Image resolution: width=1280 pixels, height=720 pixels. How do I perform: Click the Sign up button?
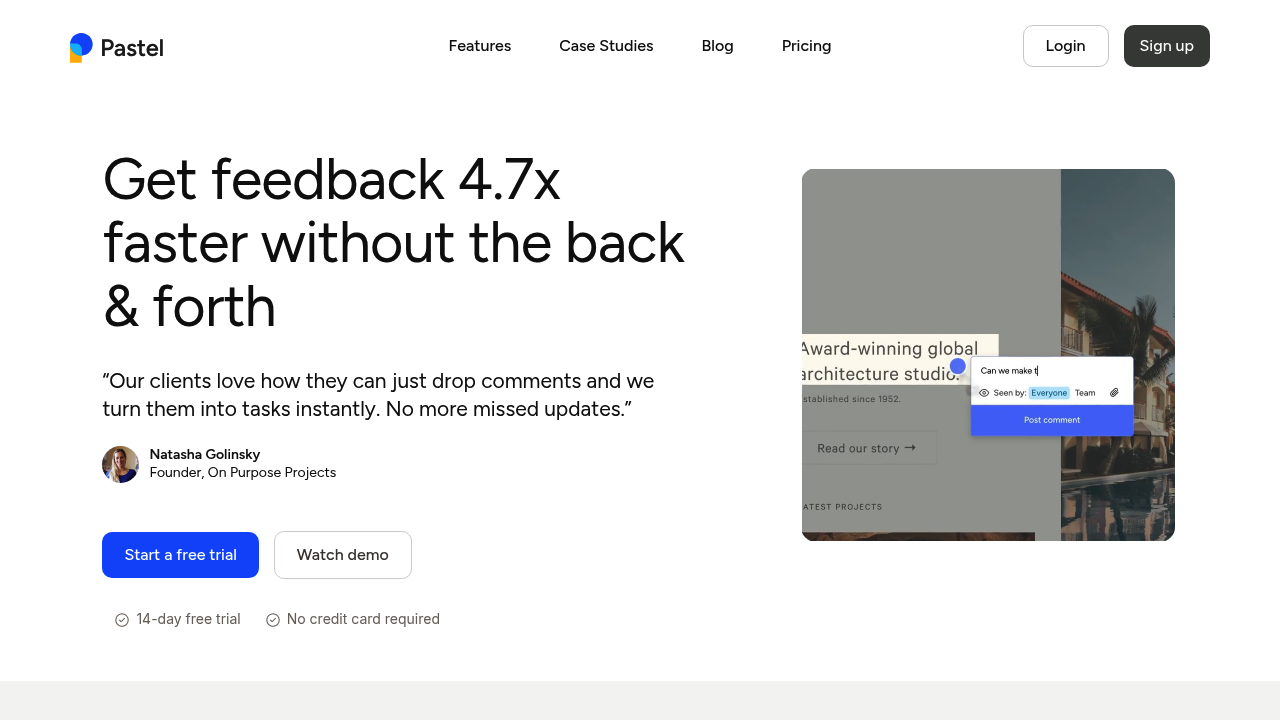1166,46
